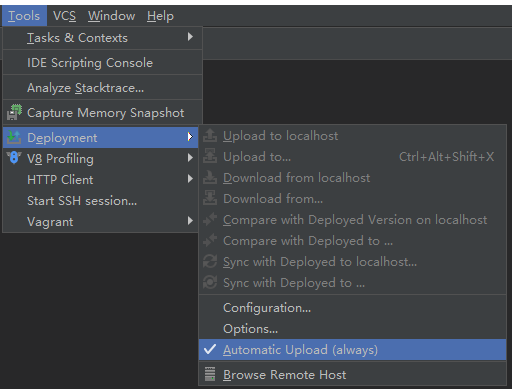Click the Upload to localhost icon

(x=210, y=135)
